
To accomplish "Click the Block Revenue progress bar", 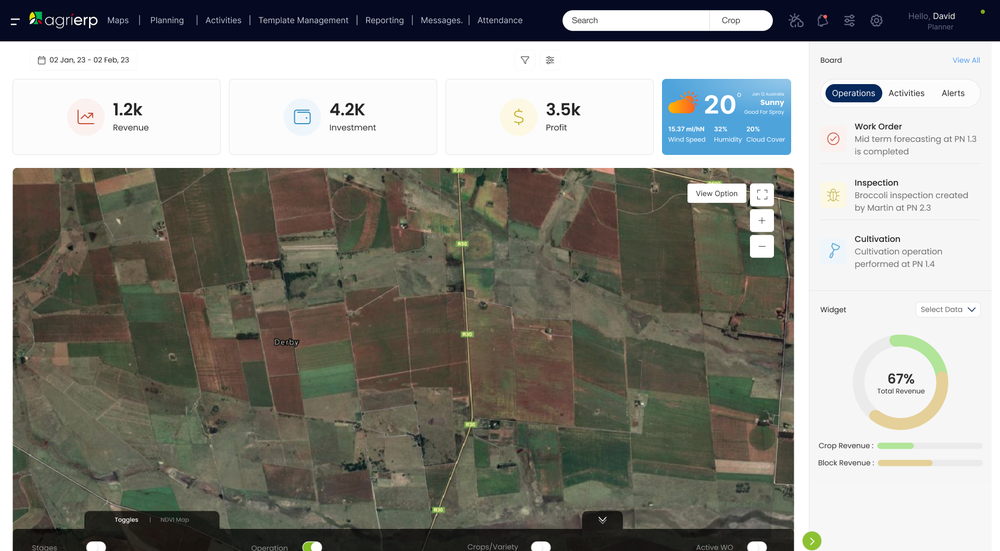I will pyautogui.click(x=930, y=463).
